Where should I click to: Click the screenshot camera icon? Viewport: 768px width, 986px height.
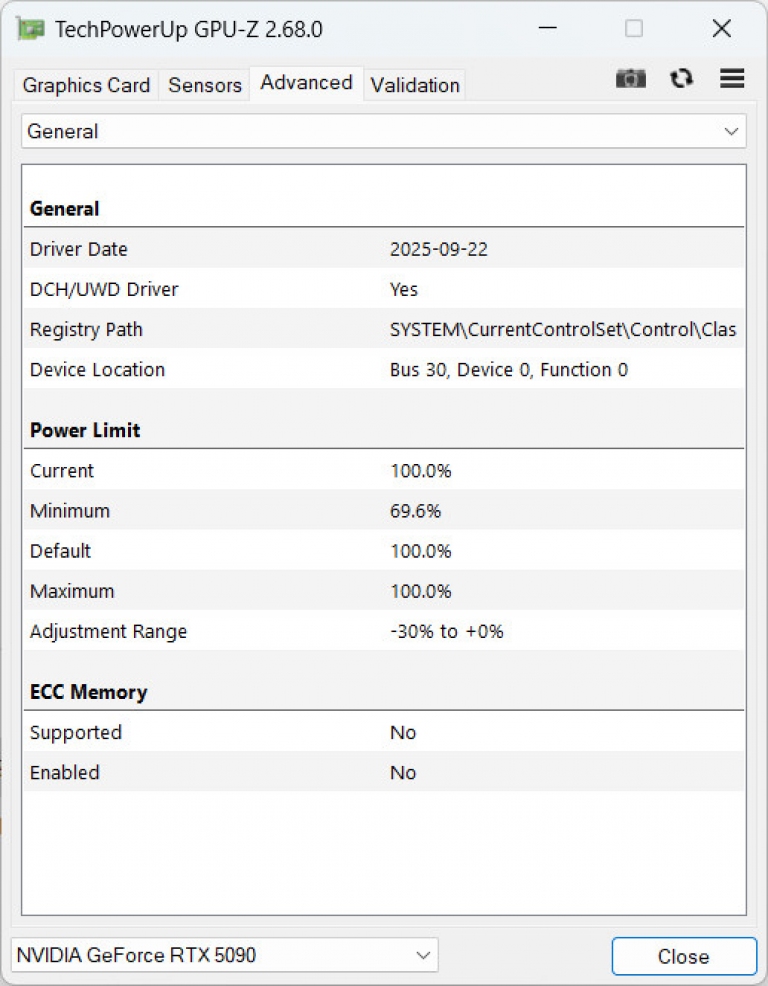click(631, 79)
